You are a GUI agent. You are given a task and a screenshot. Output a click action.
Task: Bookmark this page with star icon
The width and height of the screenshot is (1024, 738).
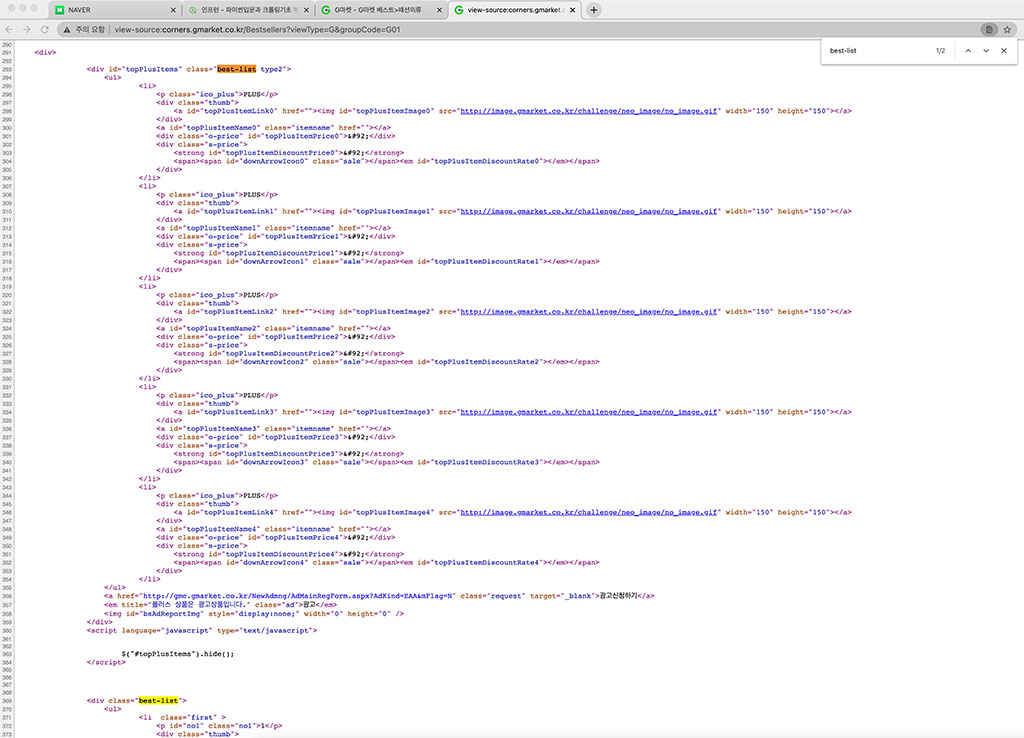1008,29
